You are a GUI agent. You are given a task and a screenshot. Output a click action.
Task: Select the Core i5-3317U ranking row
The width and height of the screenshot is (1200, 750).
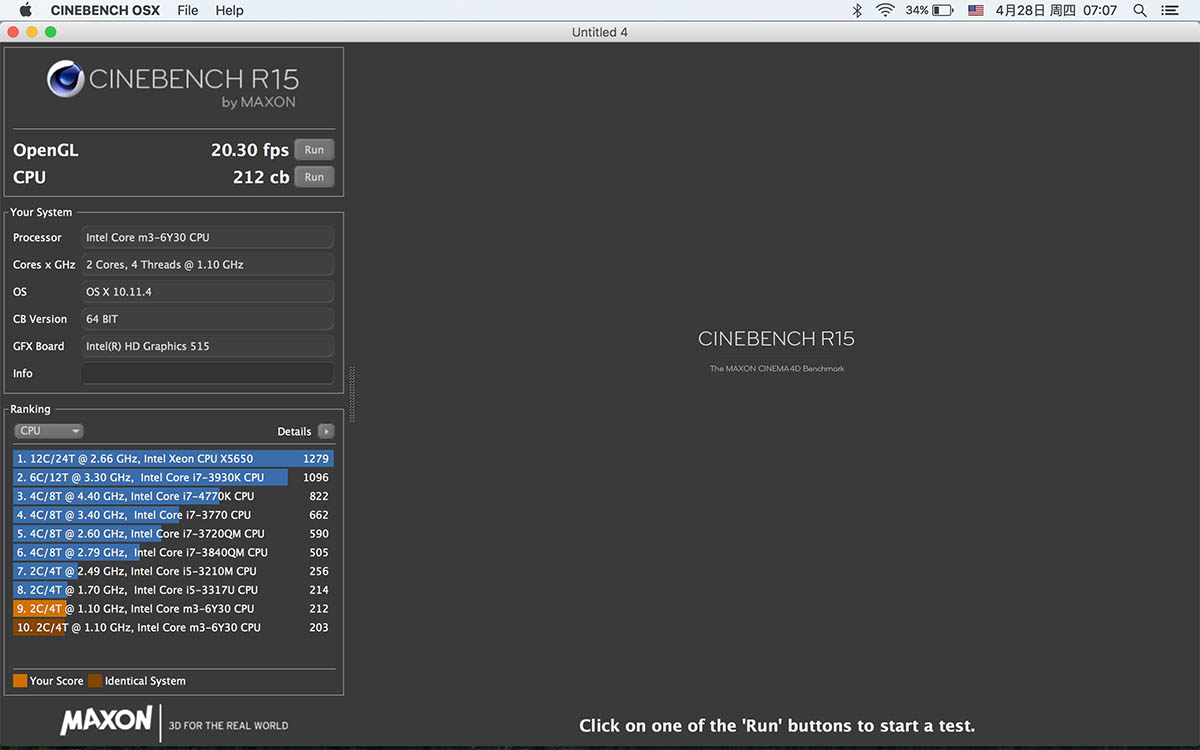point(174,590)
